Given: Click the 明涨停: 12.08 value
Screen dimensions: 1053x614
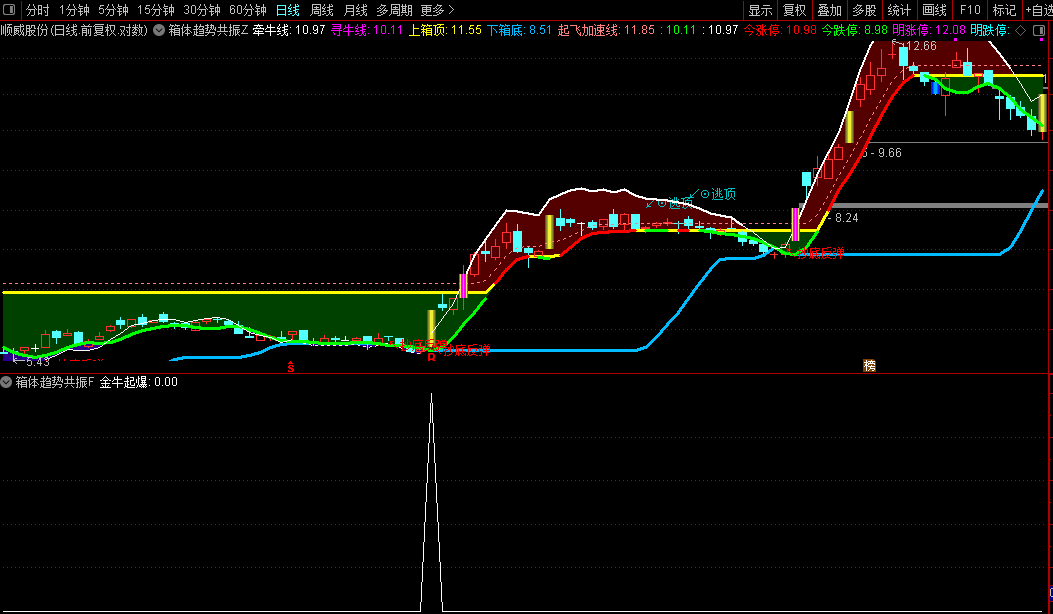Looking at the screenshot, I should click(929, 30).
